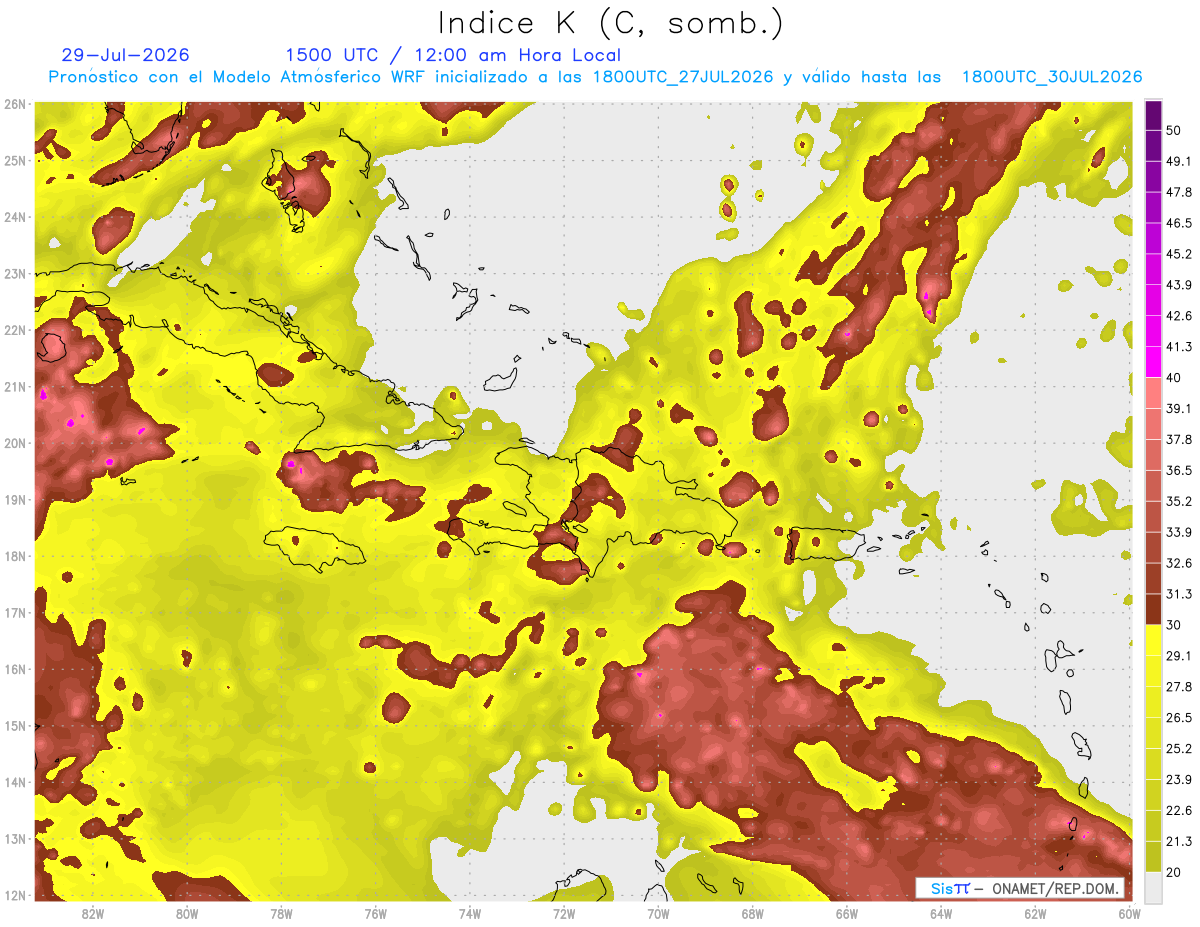The width and height of the screenshot is (1200, 927).
Task: Click the colorbar value "42.6"
Action: click(x=1179, y=316)
